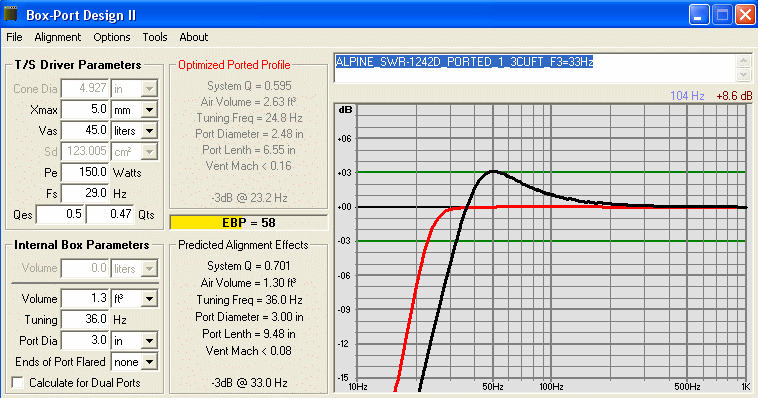758x398 pixels.
Task: Click the Qes value field
Action: (x=60, y=214)
